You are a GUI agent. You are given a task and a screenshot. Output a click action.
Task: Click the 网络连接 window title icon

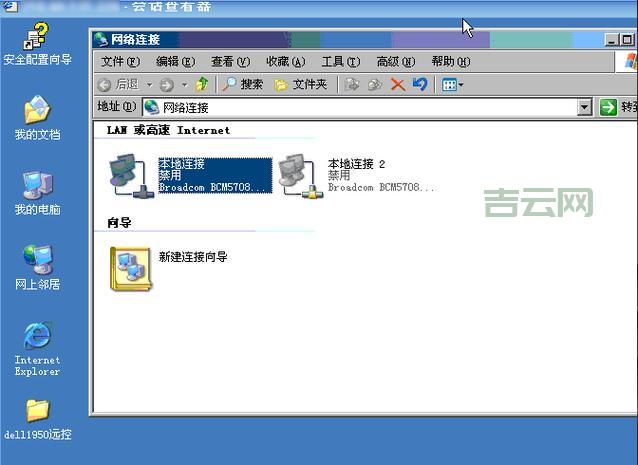[x=101, y=39]
